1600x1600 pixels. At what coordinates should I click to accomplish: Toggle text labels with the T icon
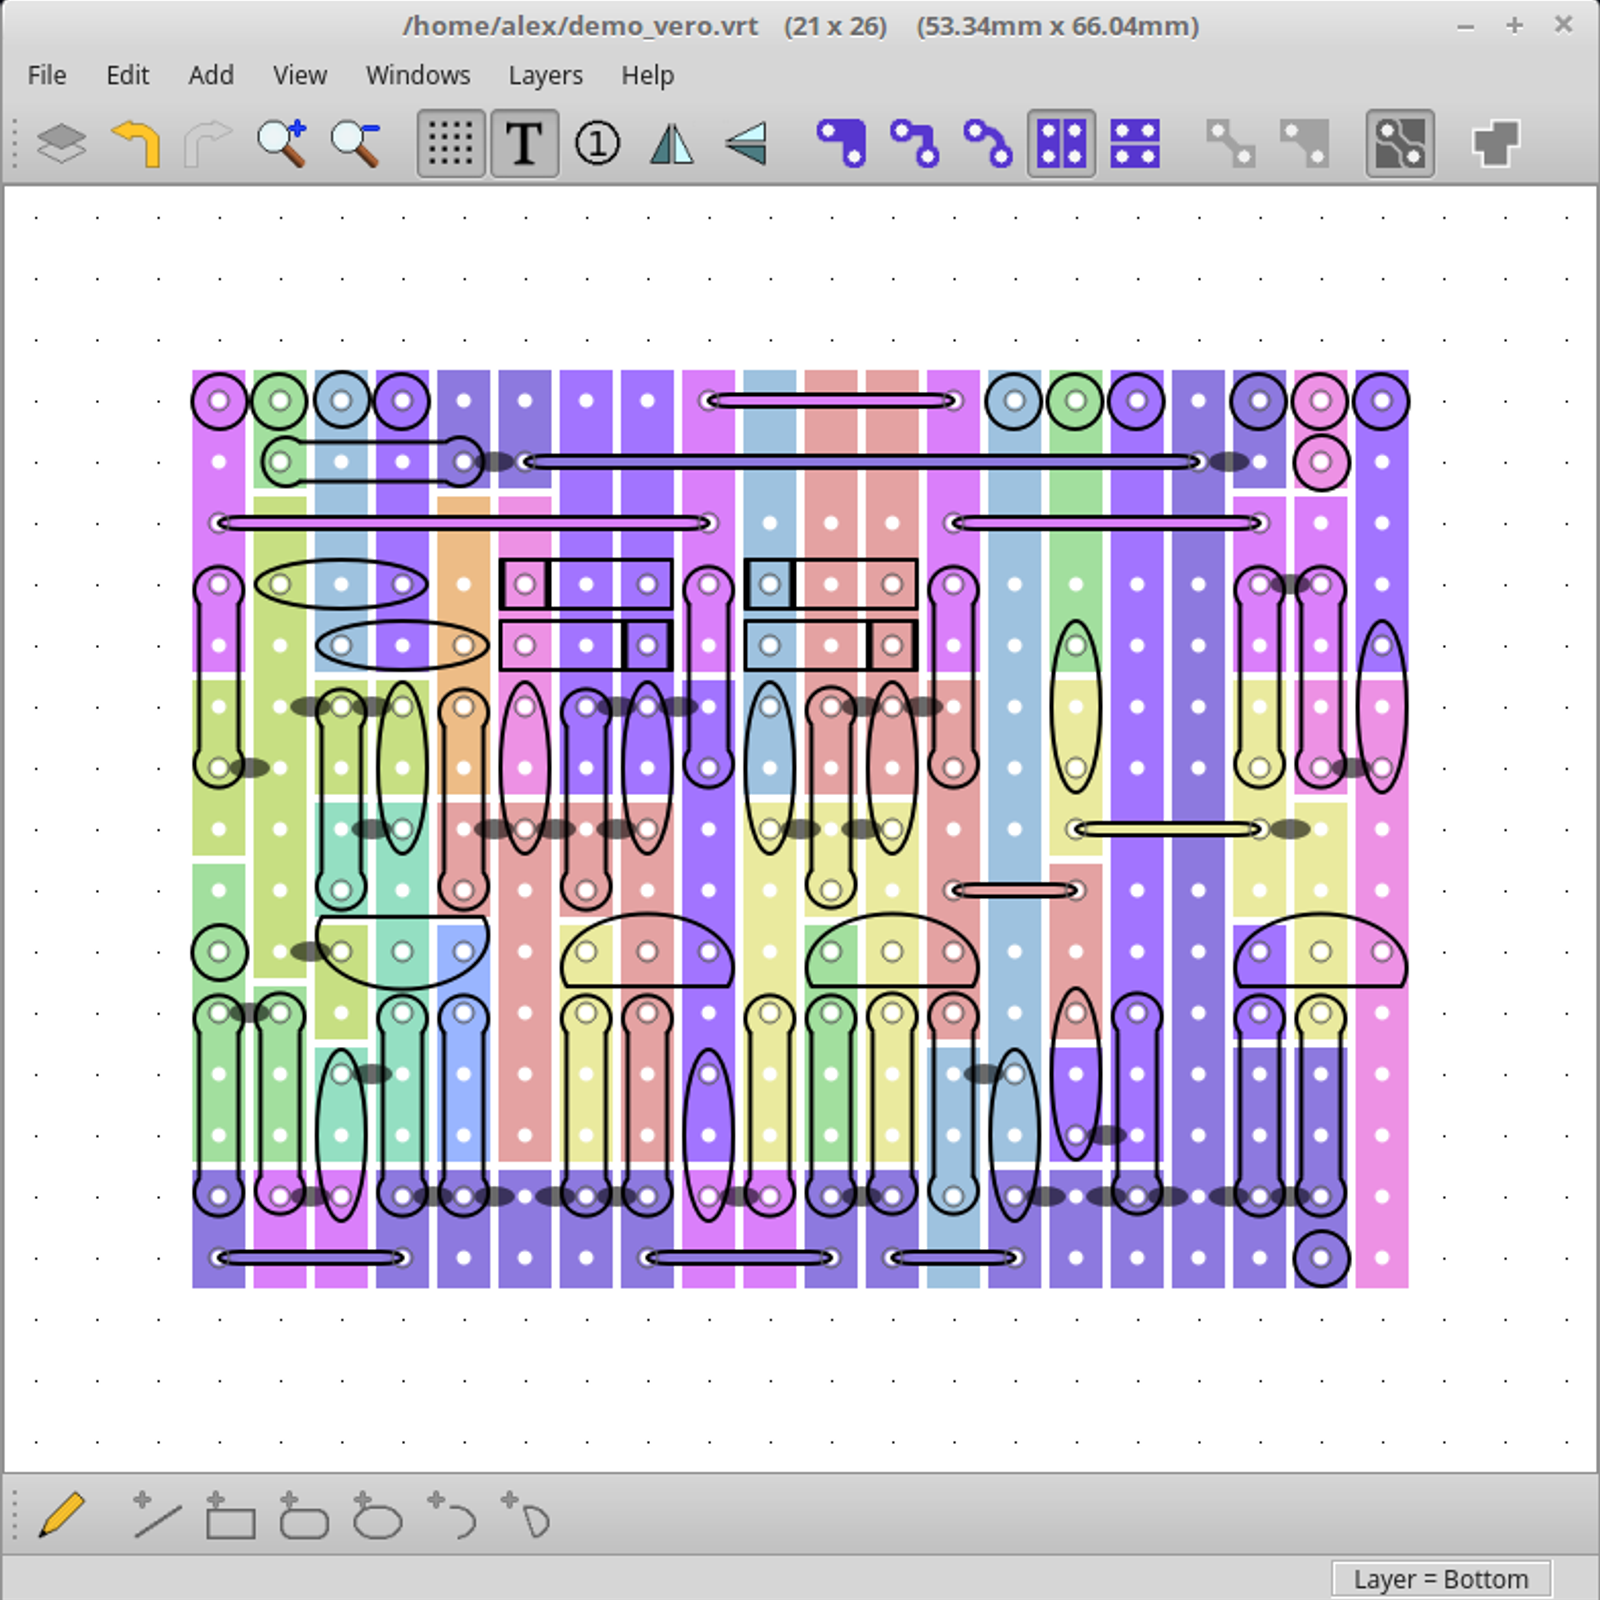pyautogui.click(x=524, y=144)
